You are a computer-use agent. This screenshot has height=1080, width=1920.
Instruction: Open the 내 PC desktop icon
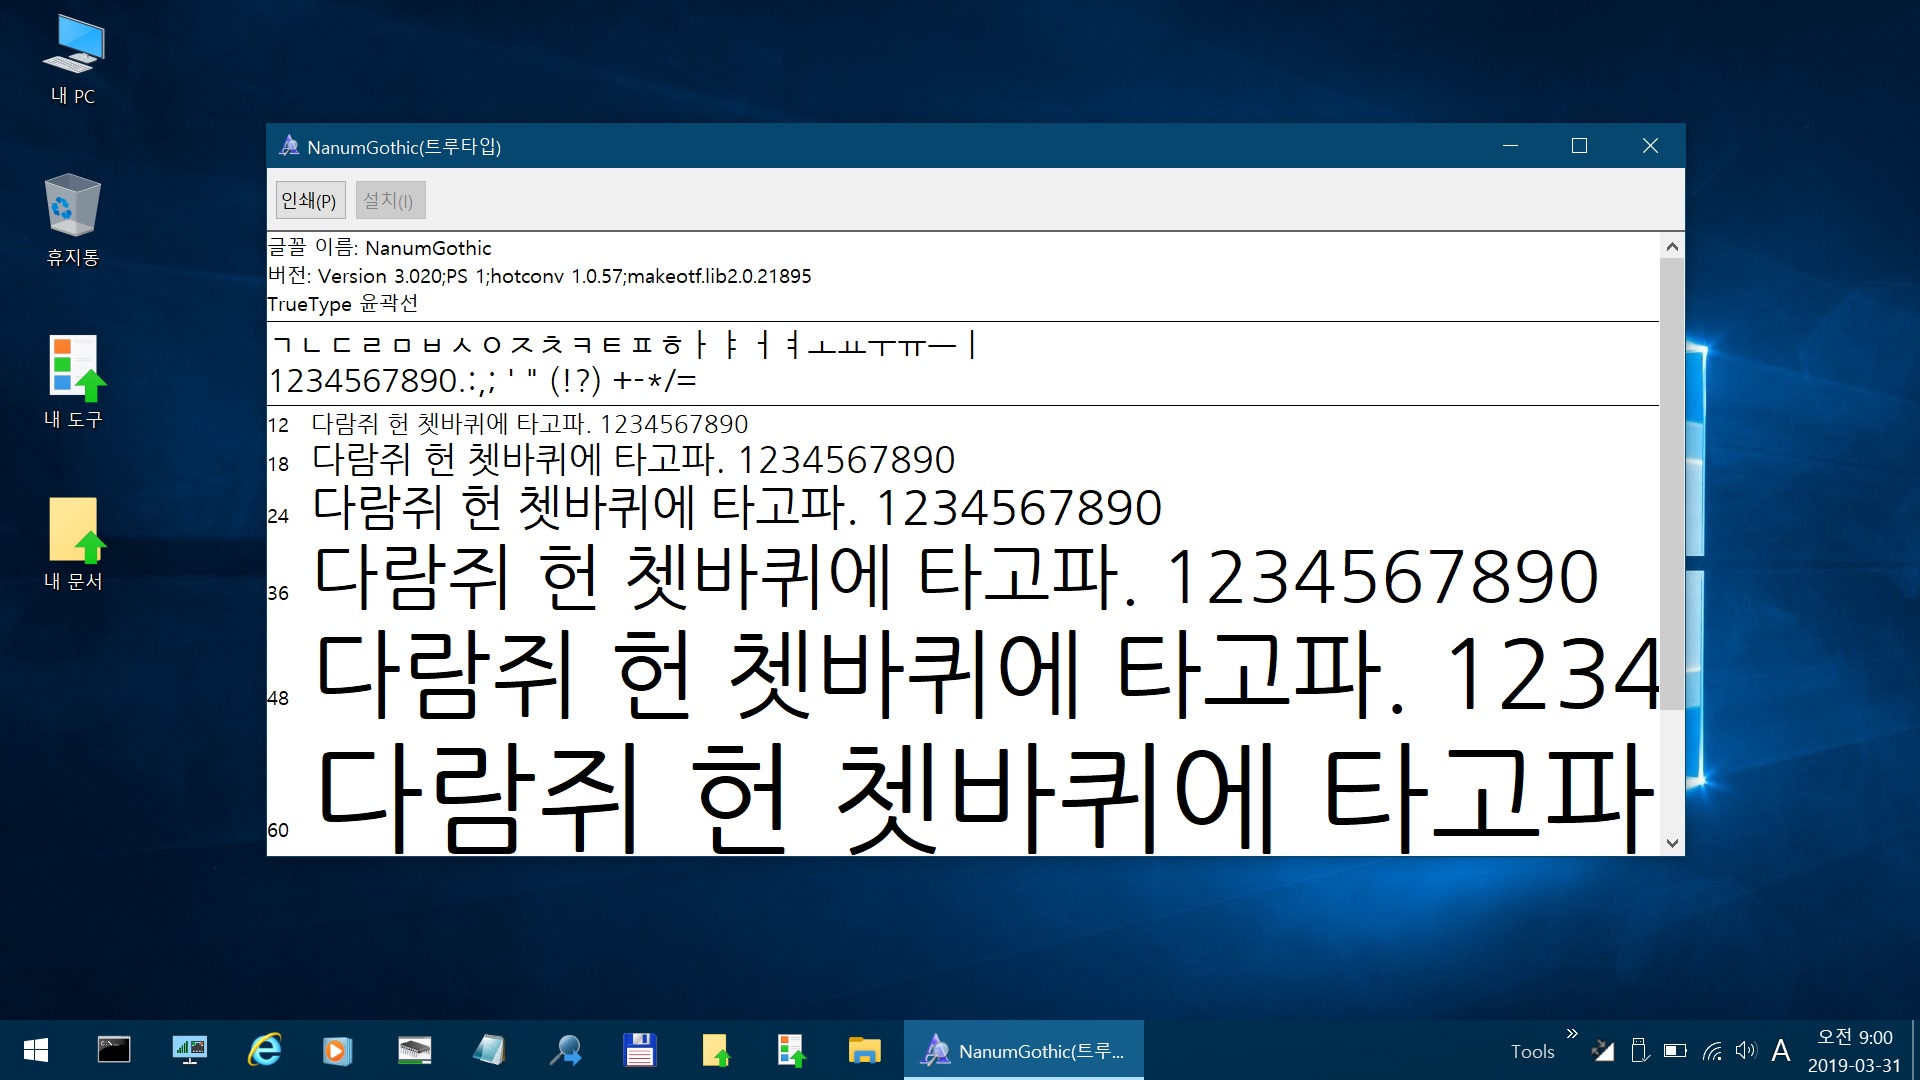tap(73, 60)
